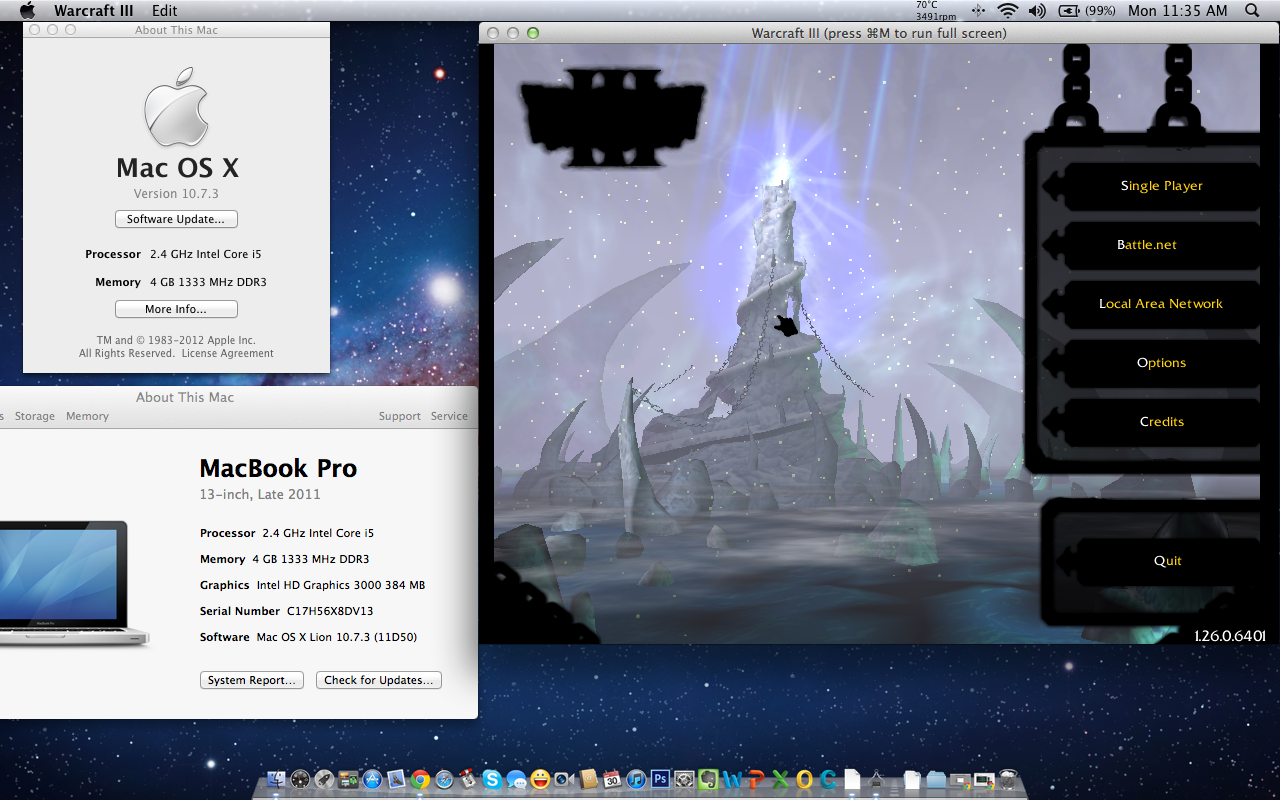The width and height of the screenshot is (1280, 800).
Task: Open the Edit menu
Action: point(164,11)
